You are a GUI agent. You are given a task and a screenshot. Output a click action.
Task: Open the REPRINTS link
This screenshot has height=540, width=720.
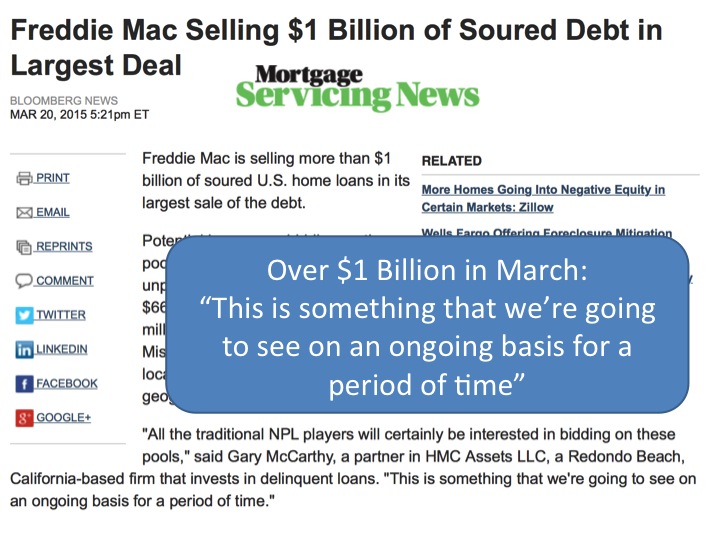tap(64, 247)
